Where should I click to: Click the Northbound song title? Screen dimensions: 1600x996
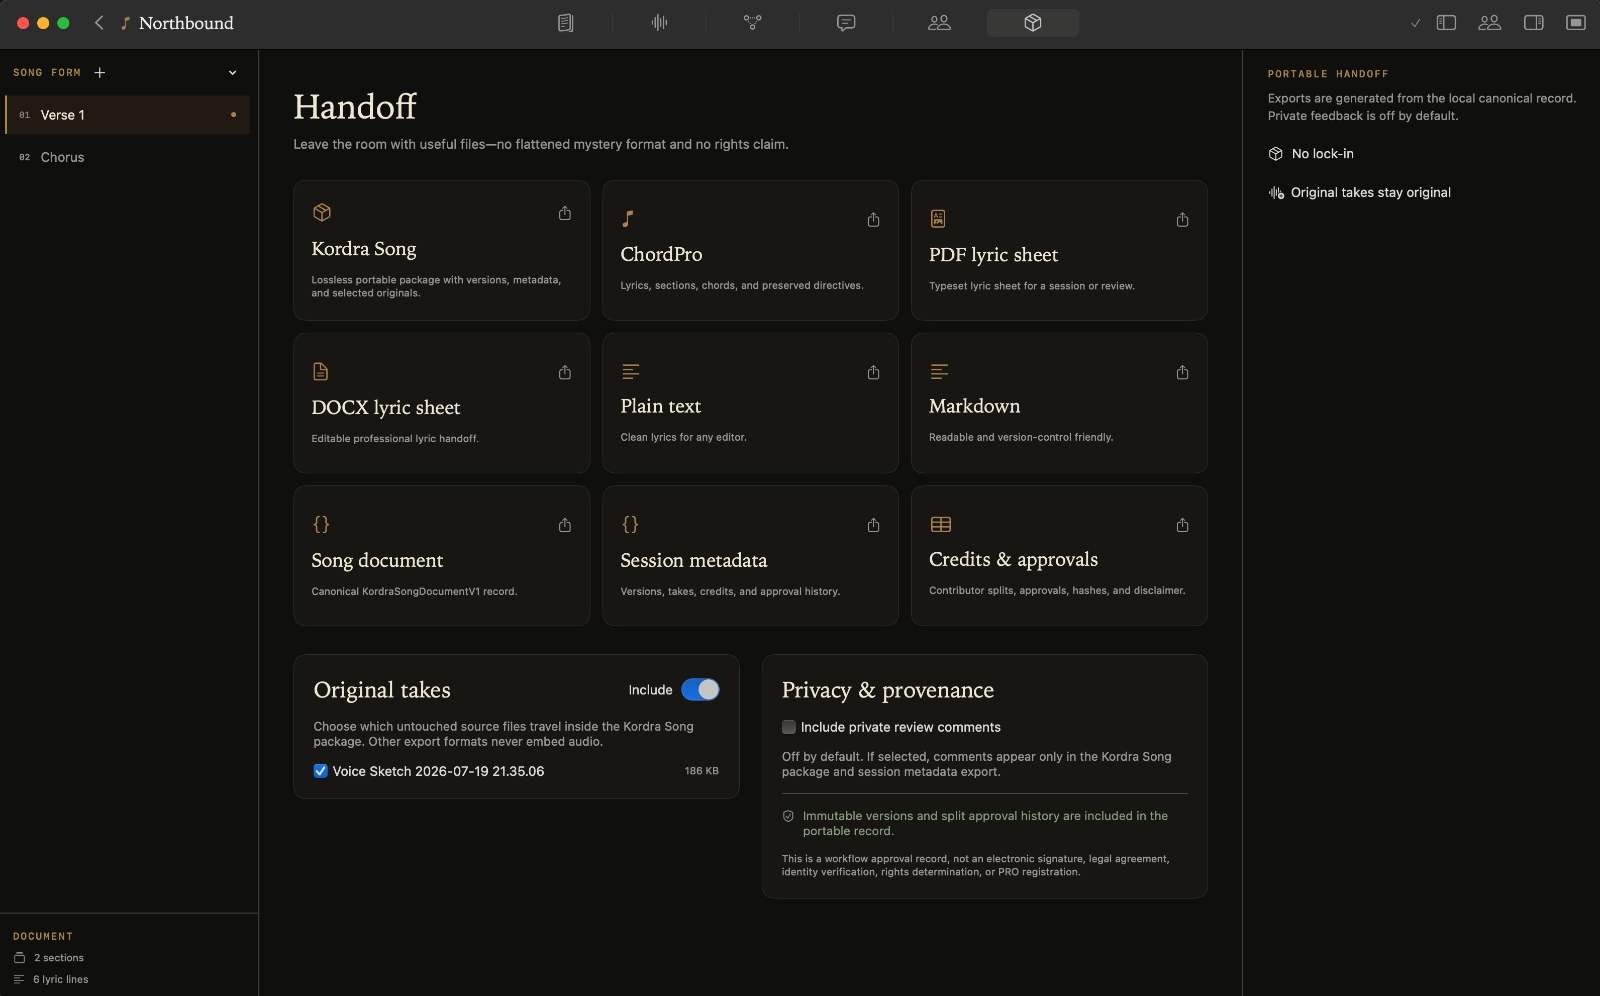(186, 23)
